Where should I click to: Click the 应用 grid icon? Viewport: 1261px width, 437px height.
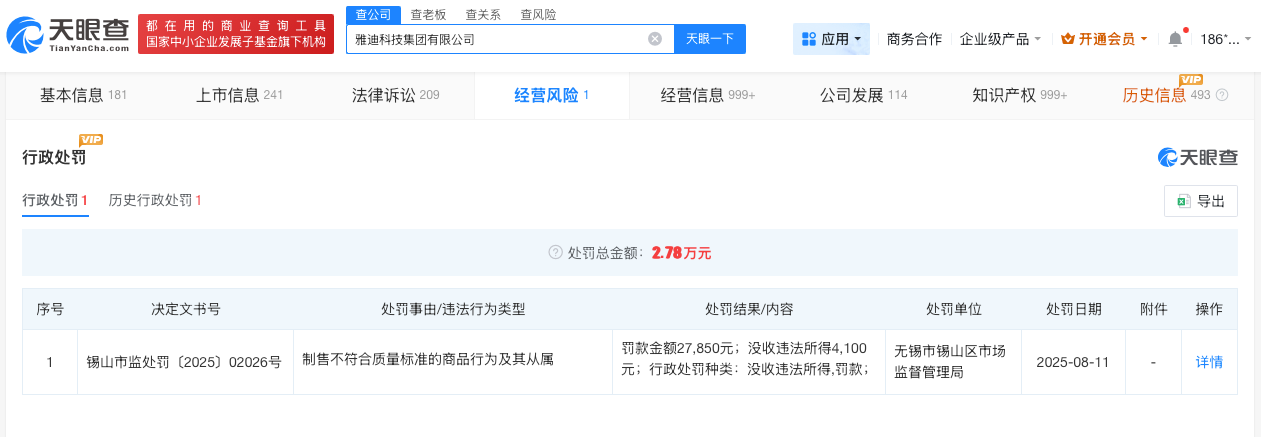point(809,39)
